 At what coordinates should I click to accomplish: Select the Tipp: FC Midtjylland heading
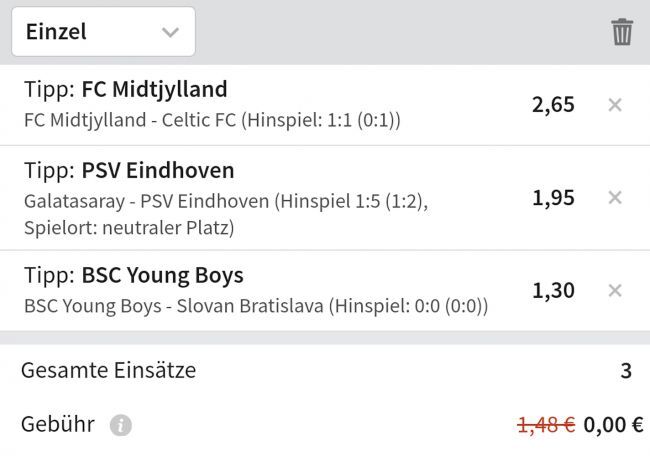[x=125, y=89]
